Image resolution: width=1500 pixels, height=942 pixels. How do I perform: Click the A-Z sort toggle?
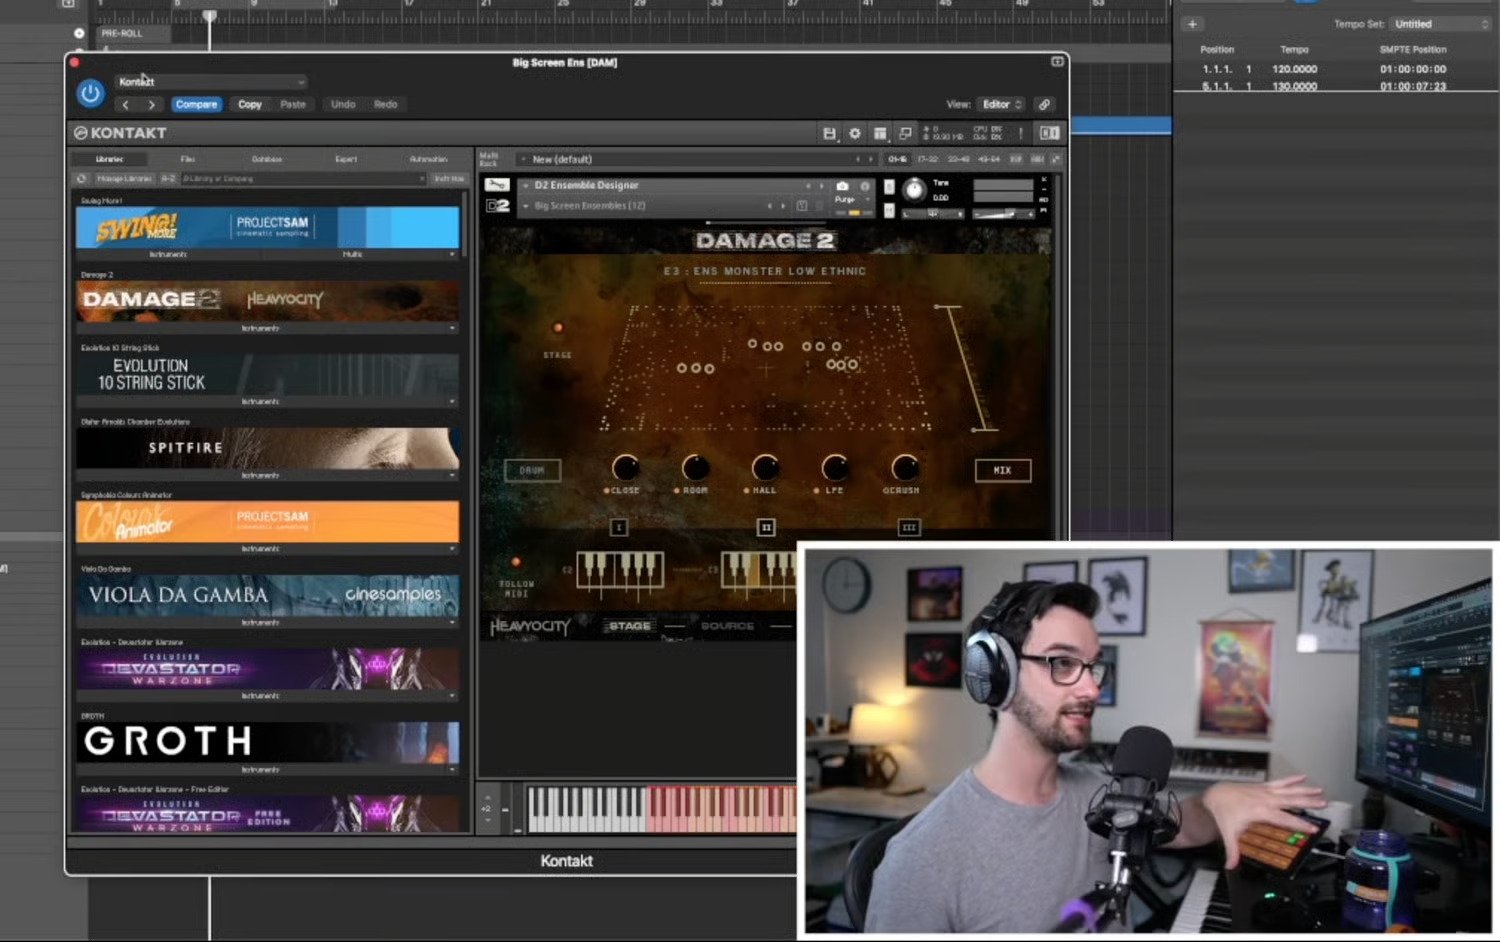pyautogui.click(x=168, y=179)
